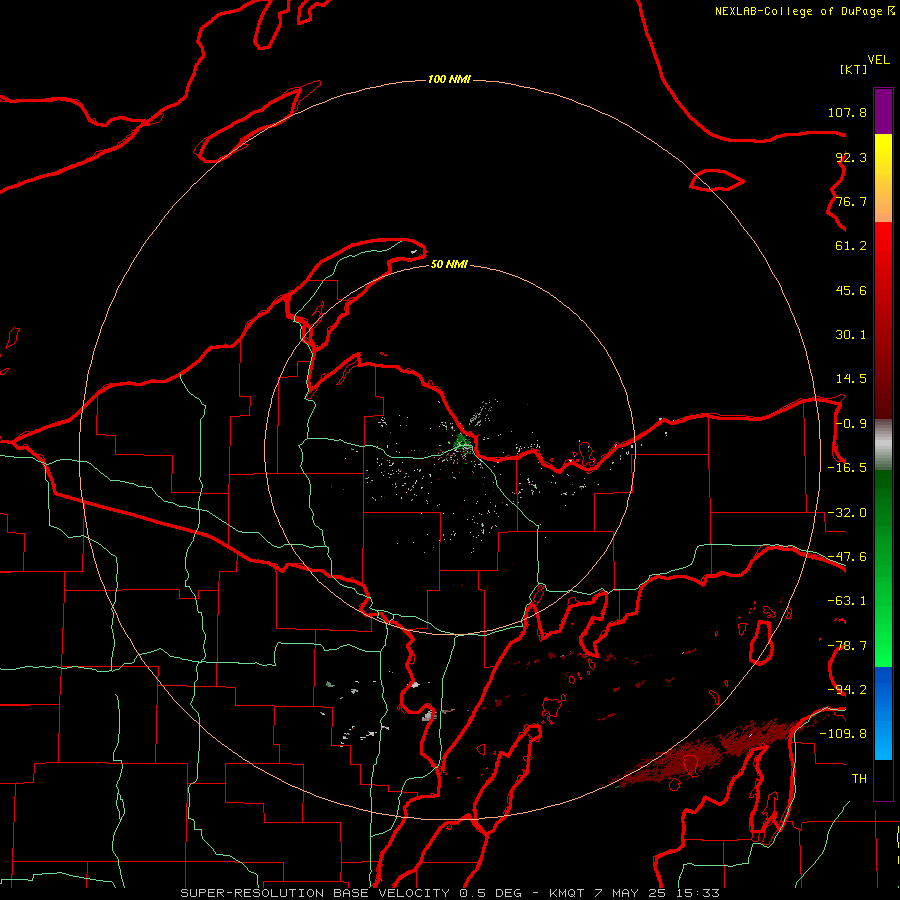Screen dimensions: 900x900
Task: Click the -32.0 scale value
Action: [847, 513]
